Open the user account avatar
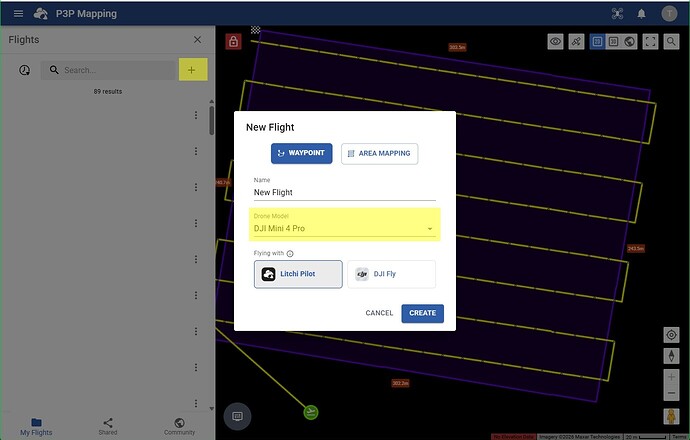The width and height of the screenshot is (690, 440). click(x=669, y=14)
